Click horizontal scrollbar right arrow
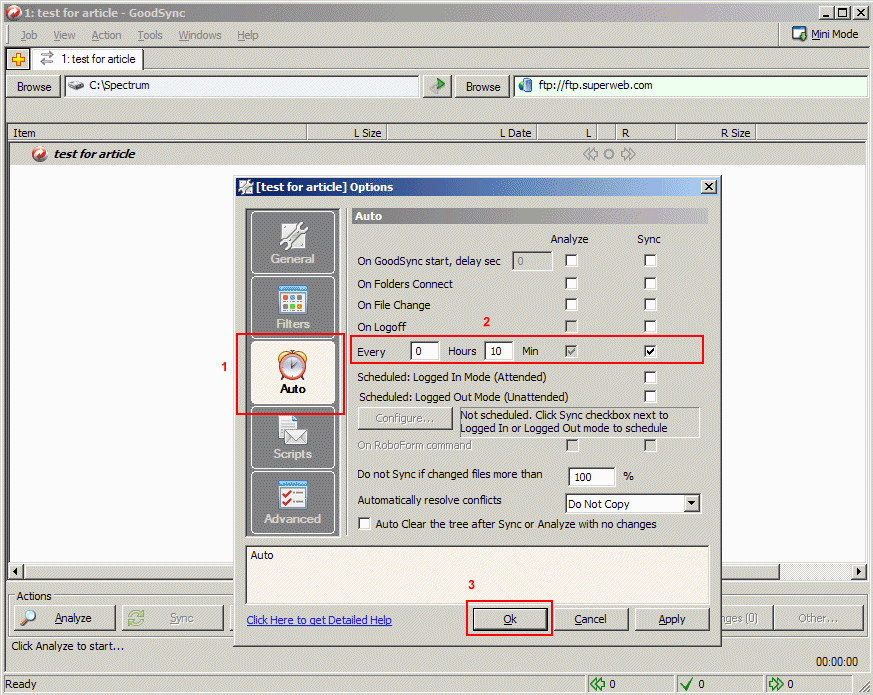This screenshot has height=695, width=873. pyautogui.click(x=859, y=571)
